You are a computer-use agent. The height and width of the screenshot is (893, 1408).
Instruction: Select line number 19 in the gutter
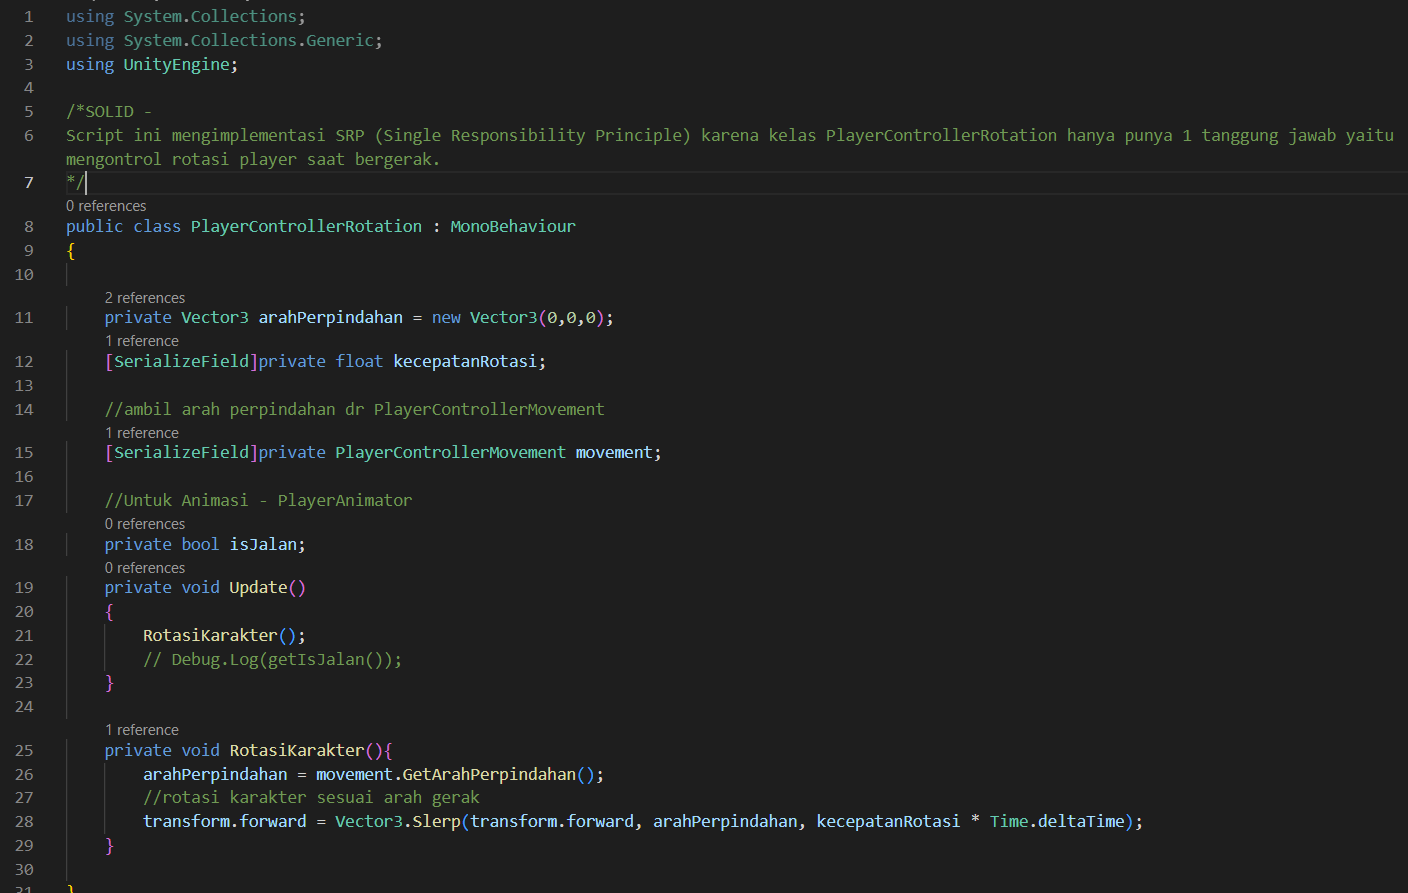(x=24, y=587)
